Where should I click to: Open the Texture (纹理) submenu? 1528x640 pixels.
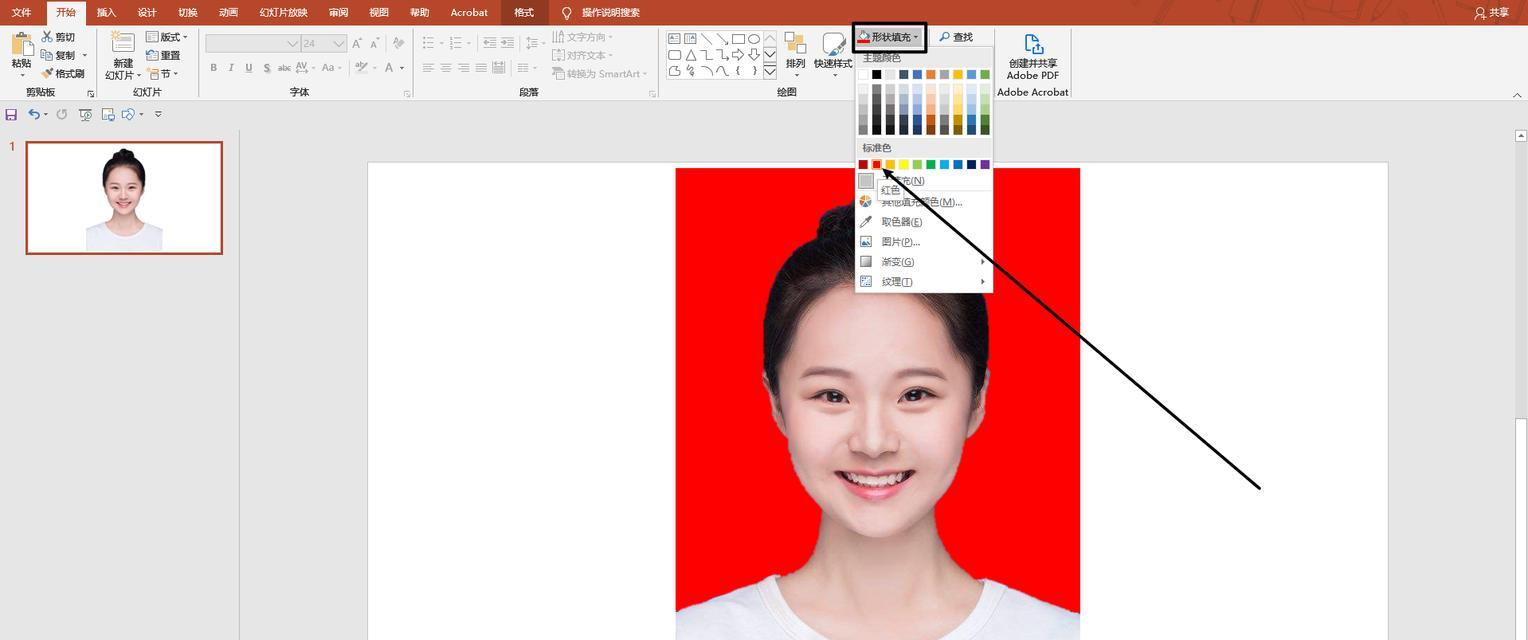tap(923, 282)
